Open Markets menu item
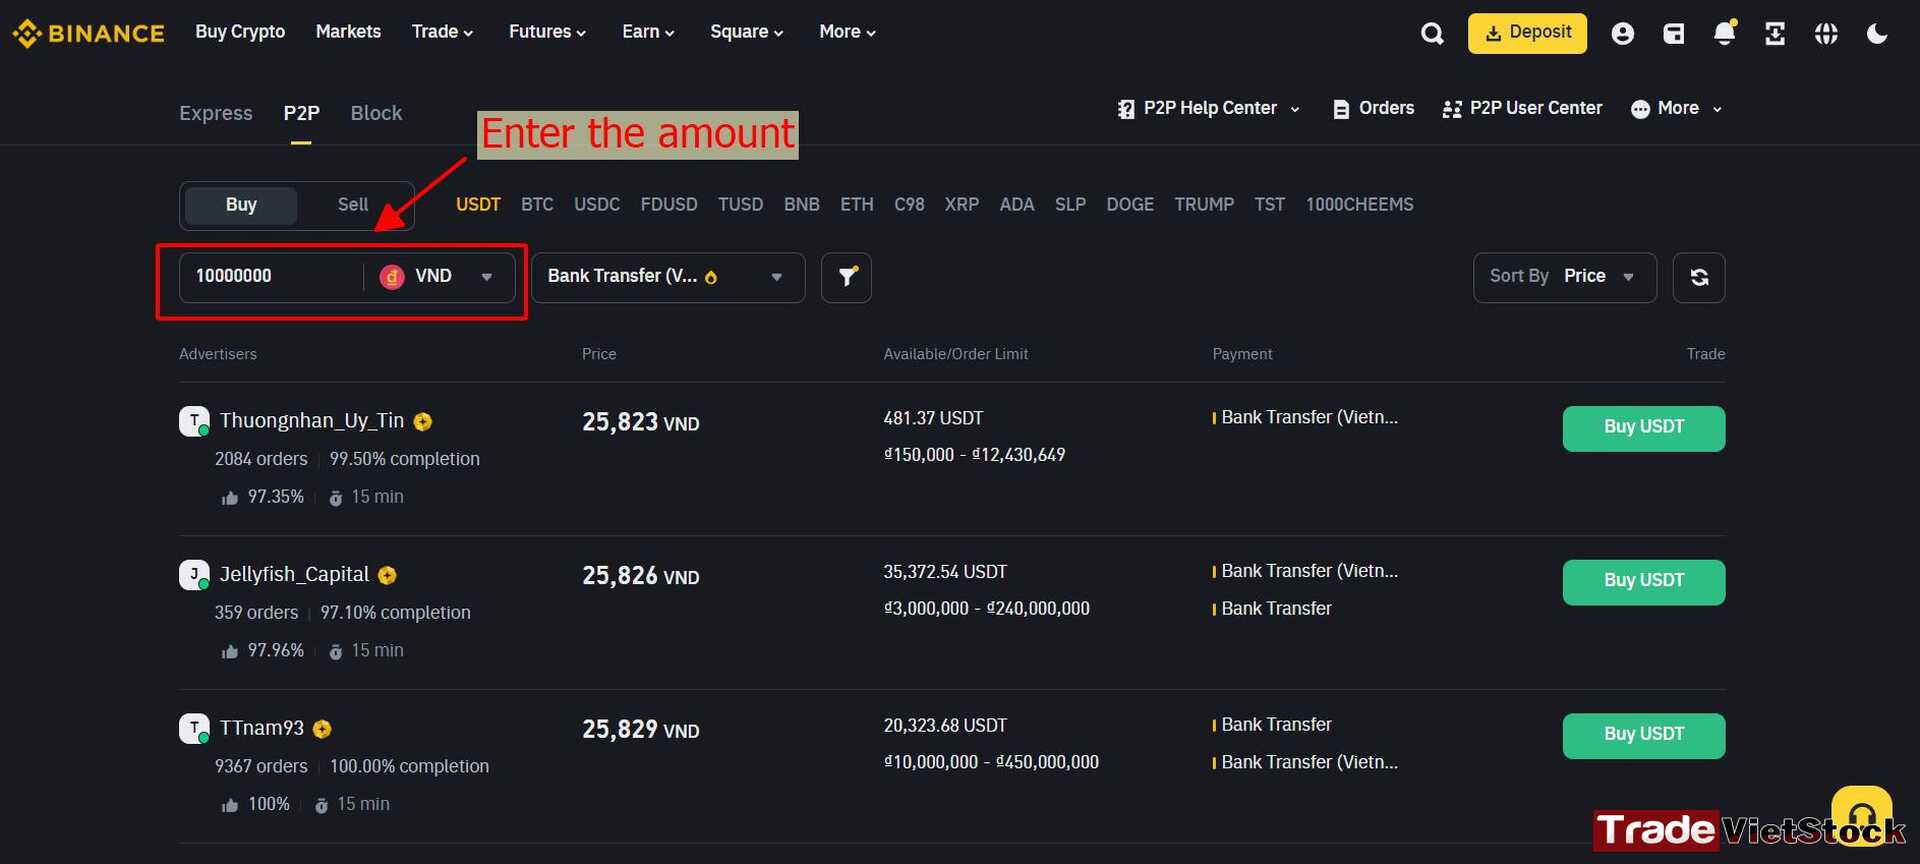Image resolution: width=1920 pixels, height=864 pixels. tap(348, 32)
